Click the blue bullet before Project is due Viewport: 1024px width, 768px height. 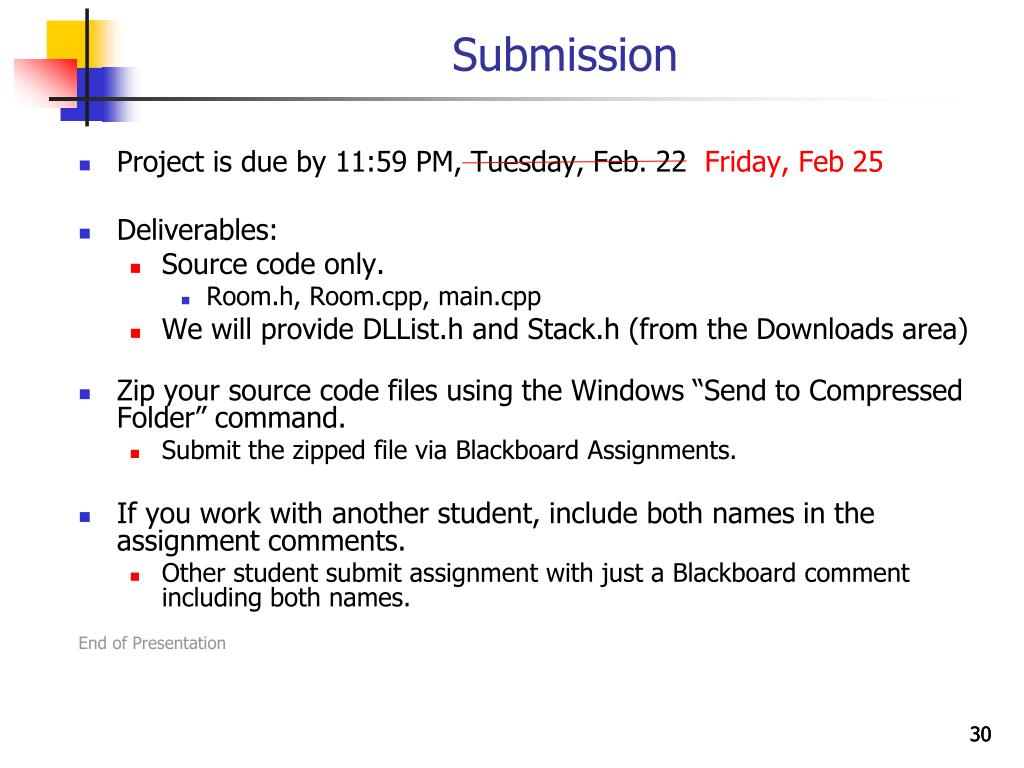pyautogui.click(x=85, y=165)
